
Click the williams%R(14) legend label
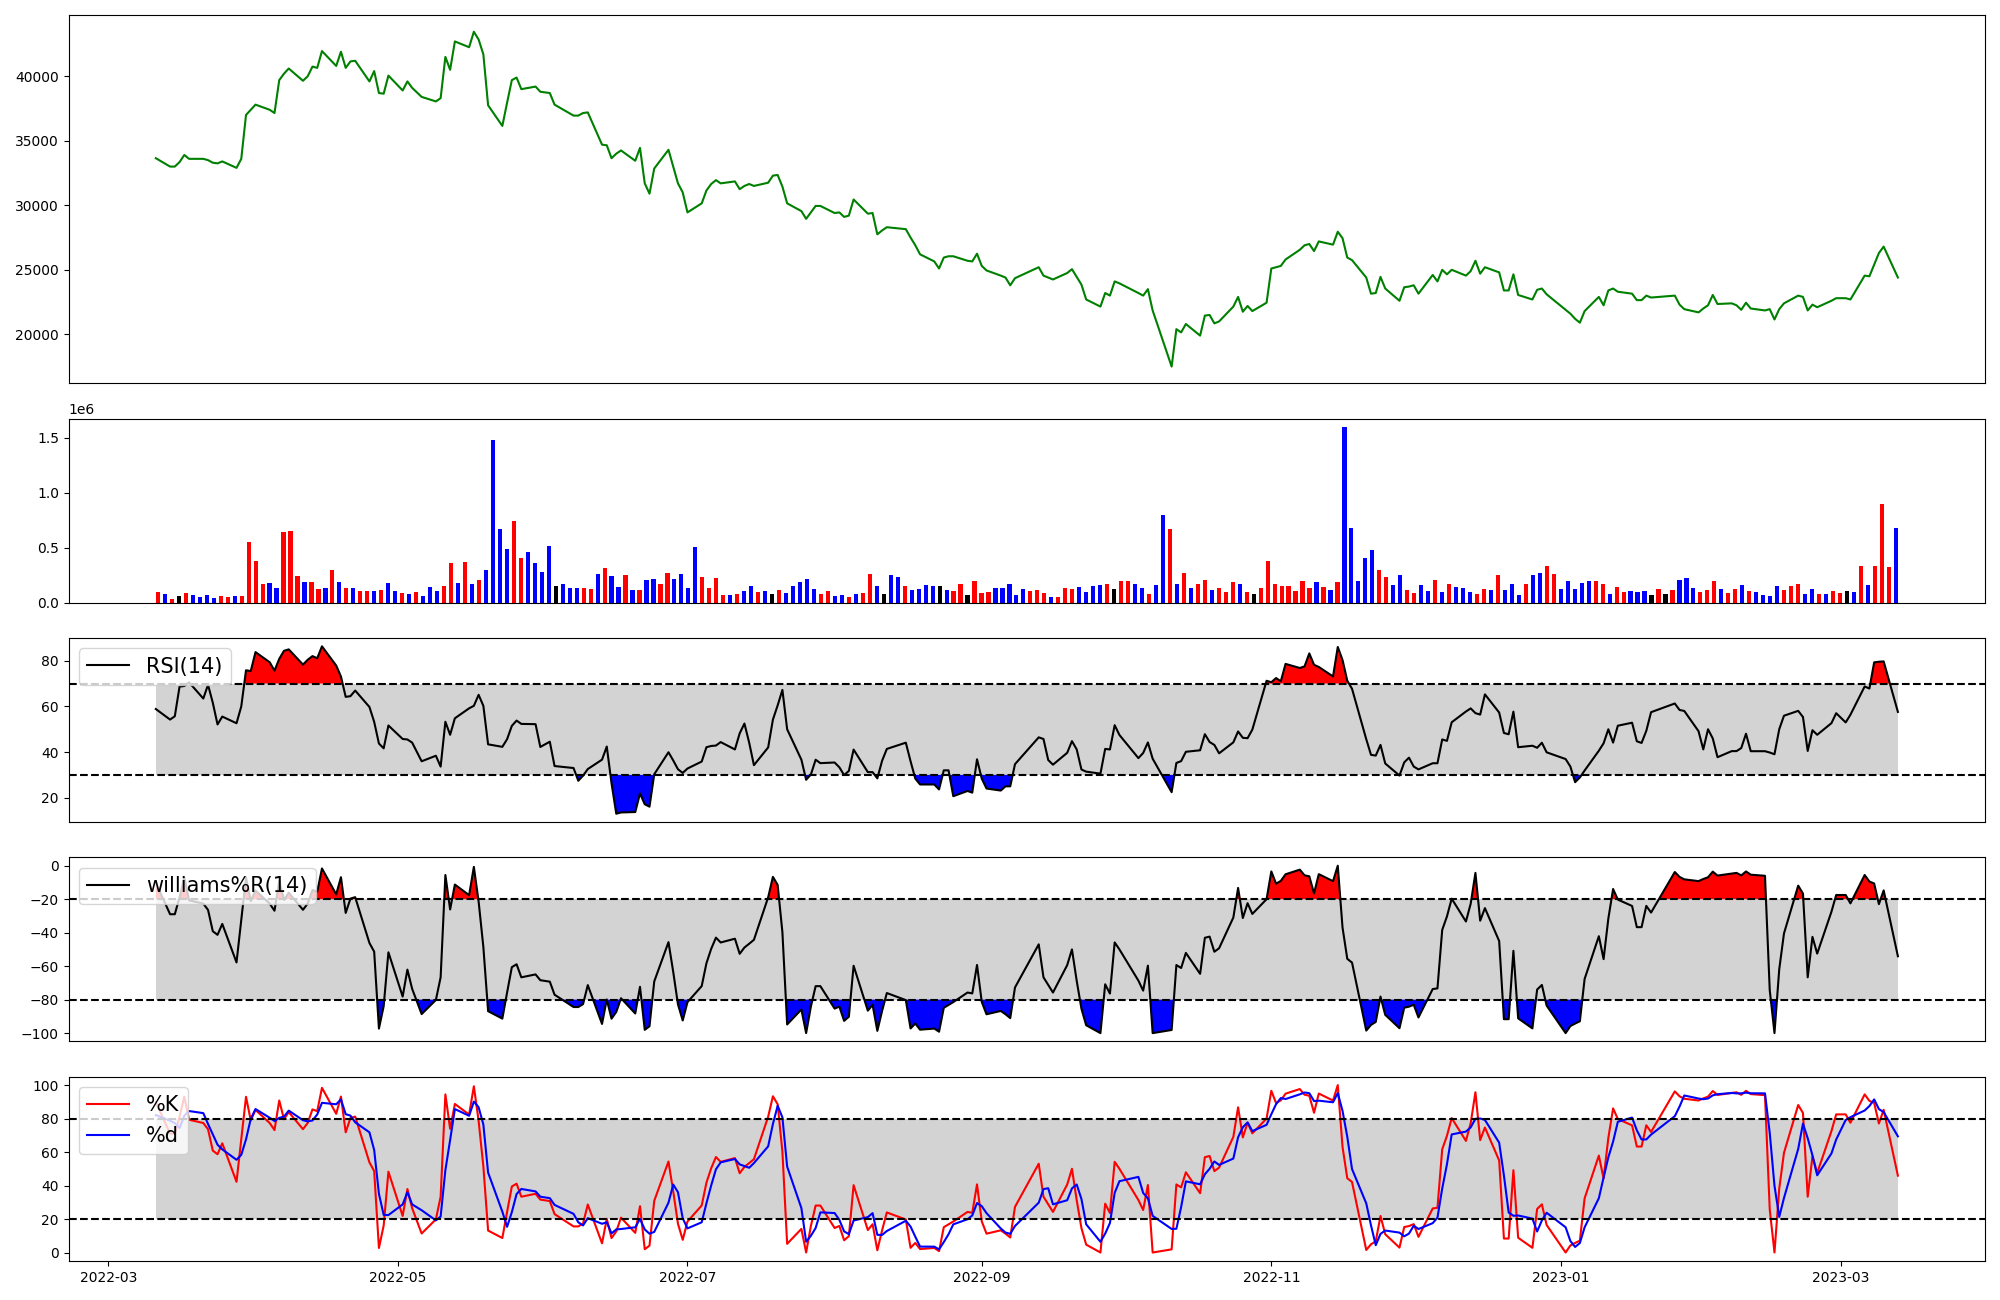(x=227, y=885)
